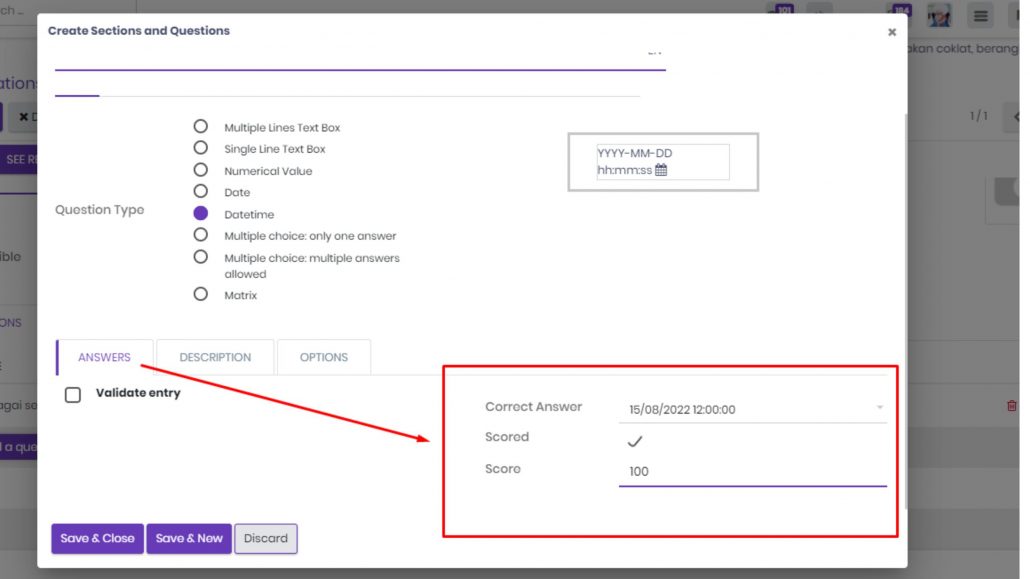Select Multiple choice: multiple answers allowed
Viewport: 1030px width, 579px height.
point(200,257)
